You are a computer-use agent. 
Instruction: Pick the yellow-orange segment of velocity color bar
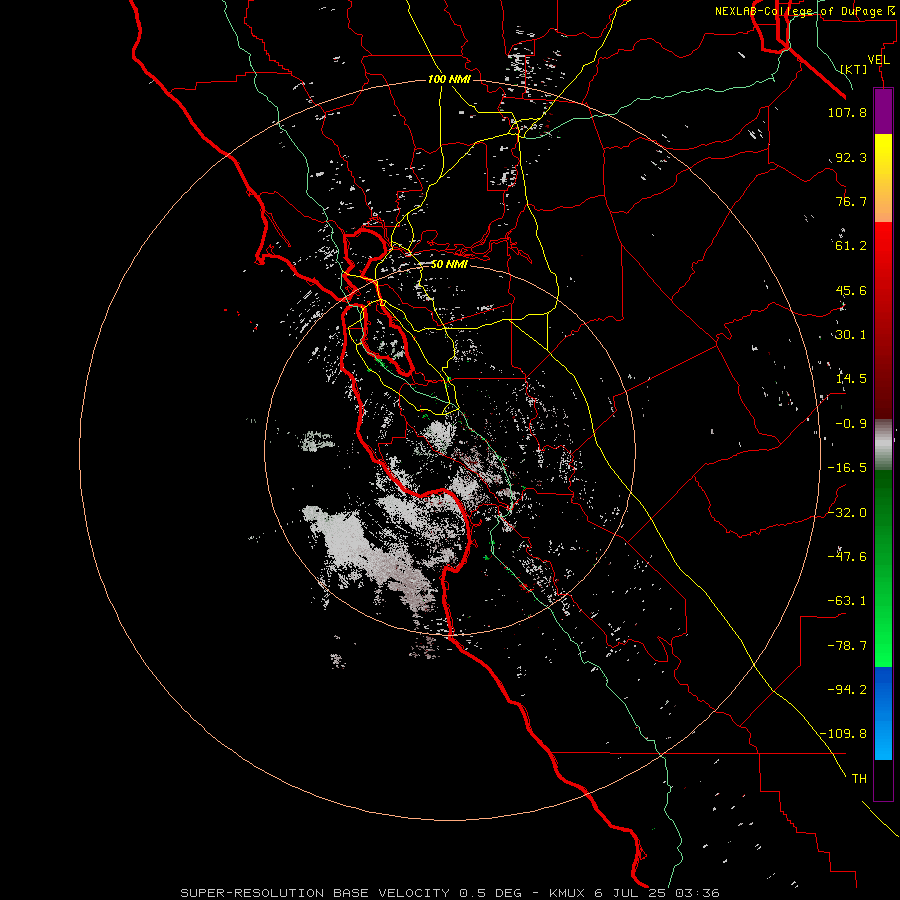coord(883,178)
